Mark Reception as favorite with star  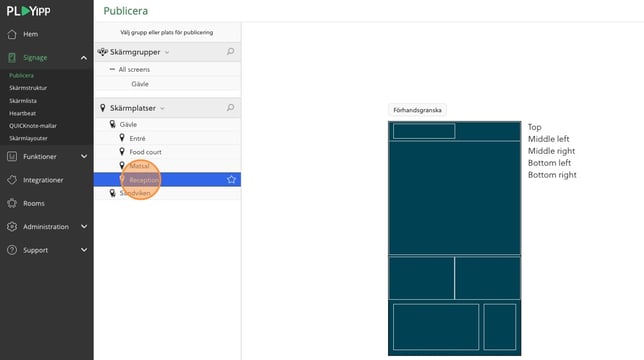[x=231, y=179]
